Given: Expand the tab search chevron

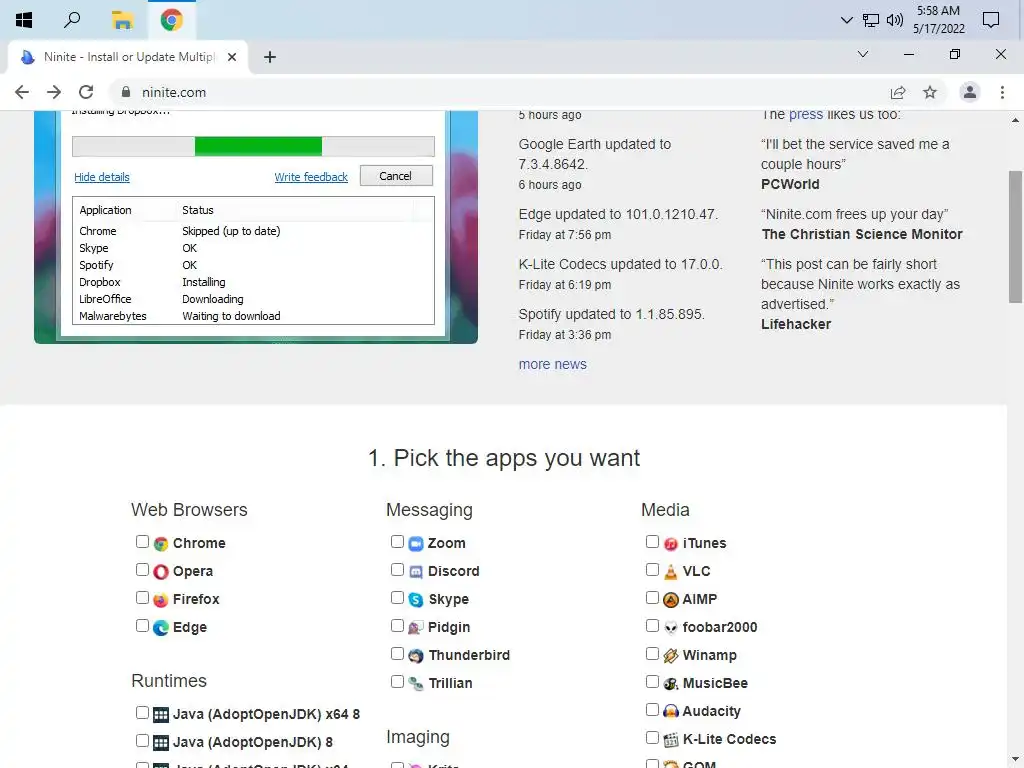Looking at the screenshot, I should pyautogui.click(x=863, y=54).
